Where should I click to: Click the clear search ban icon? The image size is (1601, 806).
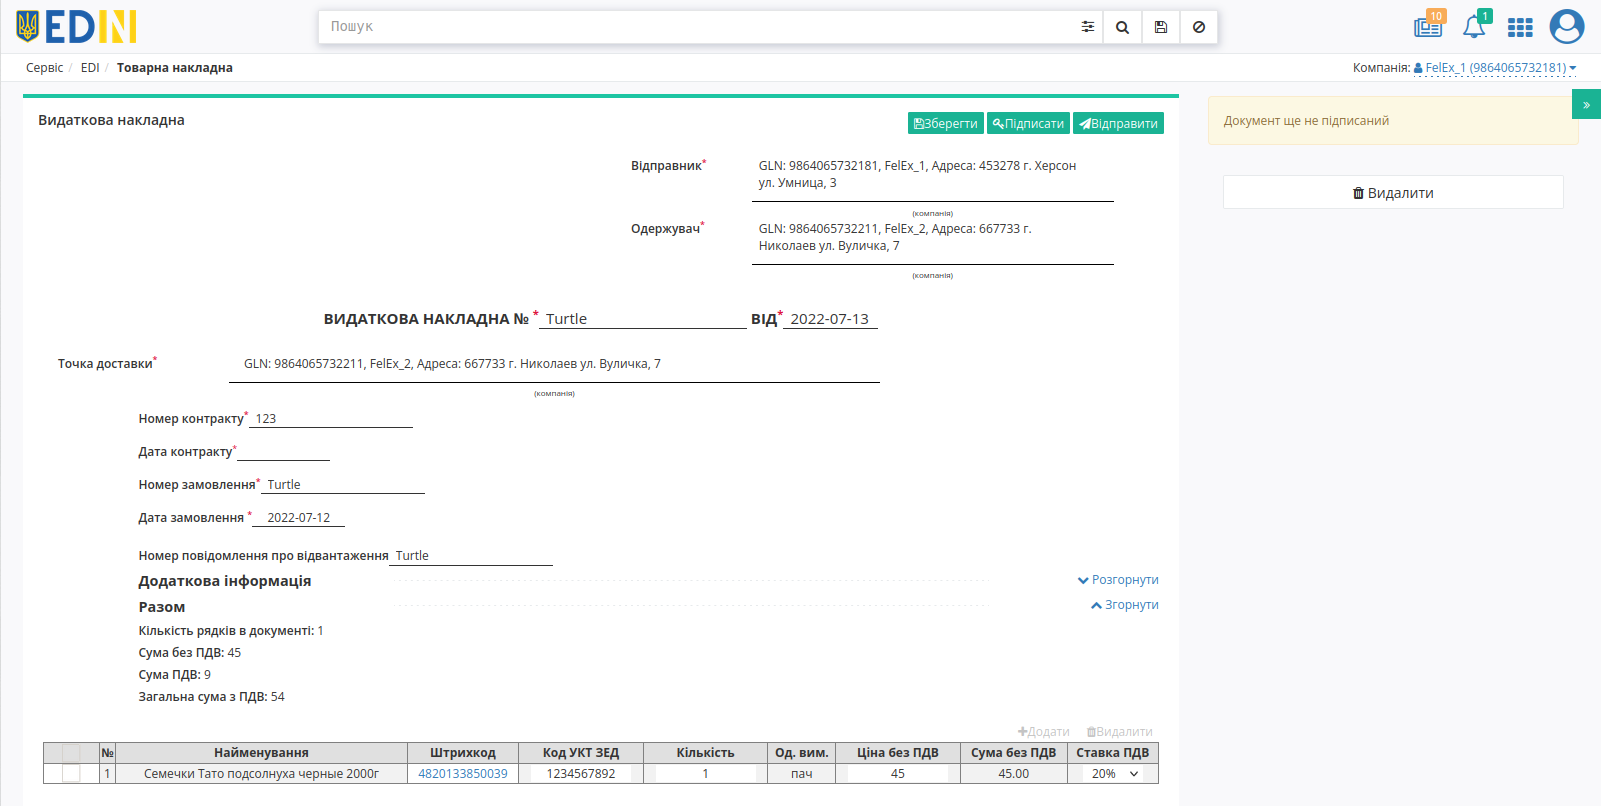point(1198,27)
